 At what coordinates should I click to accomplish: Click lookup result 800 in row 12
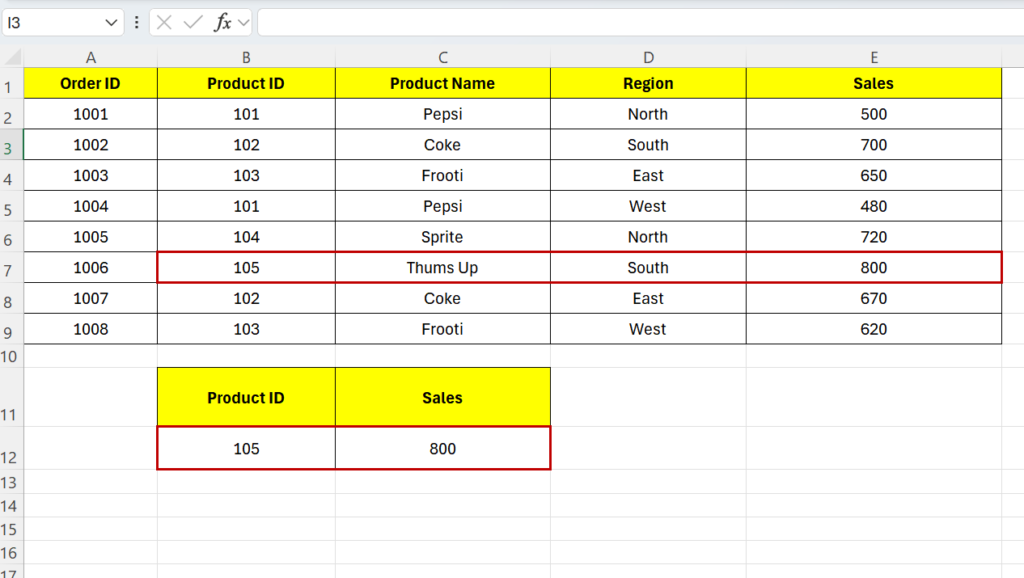click(x=443, y=449)
